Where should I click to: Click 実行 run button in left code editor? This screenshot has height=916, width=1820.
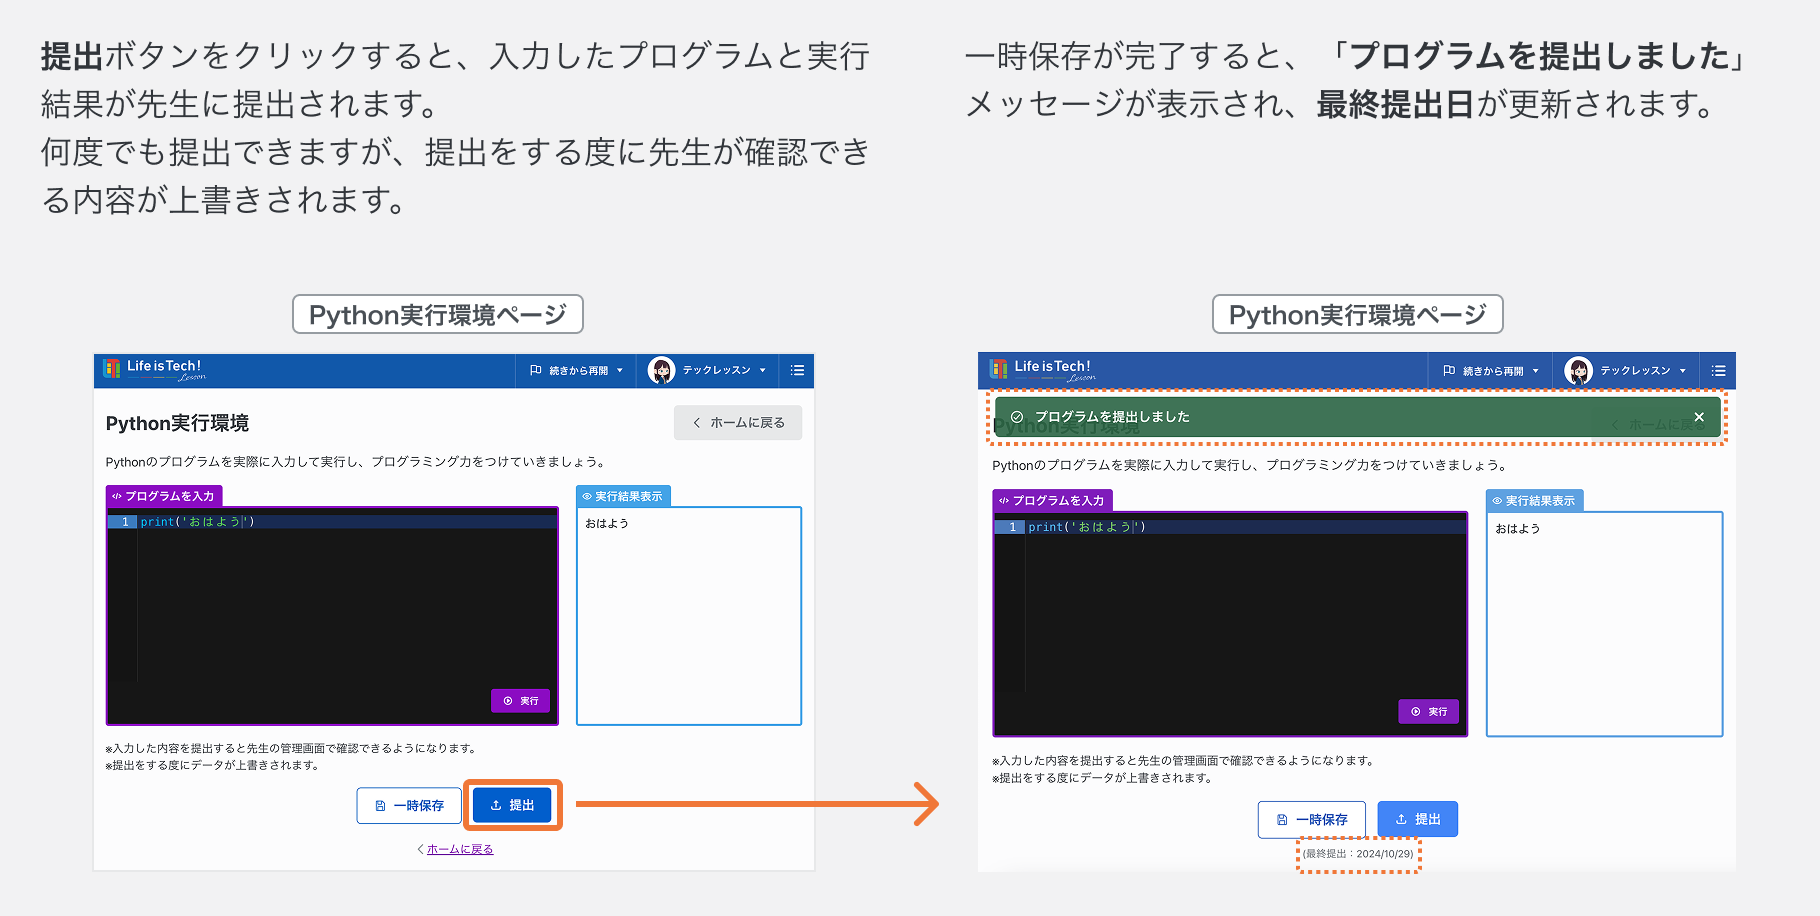coord(520,701)
